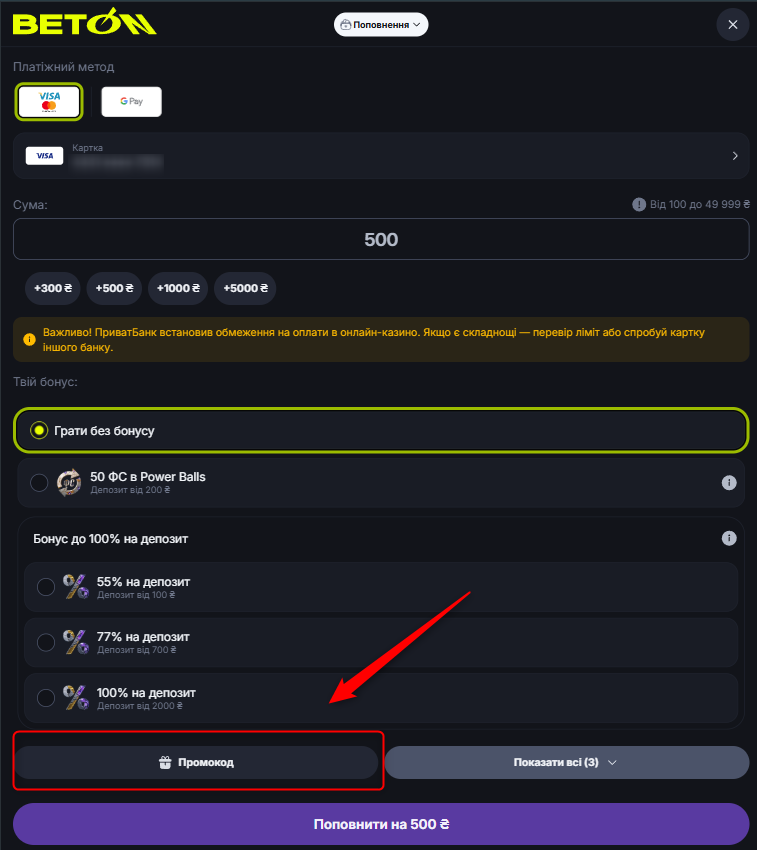The image size is (757, 850).
Task: Click the Сума amount input field
Action: (381, 239)
